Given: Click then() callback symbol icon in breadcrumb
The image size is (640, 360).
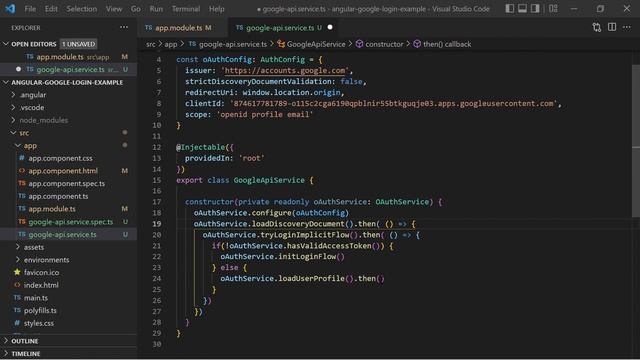Looking at the screenshot, I should (417, 44).
